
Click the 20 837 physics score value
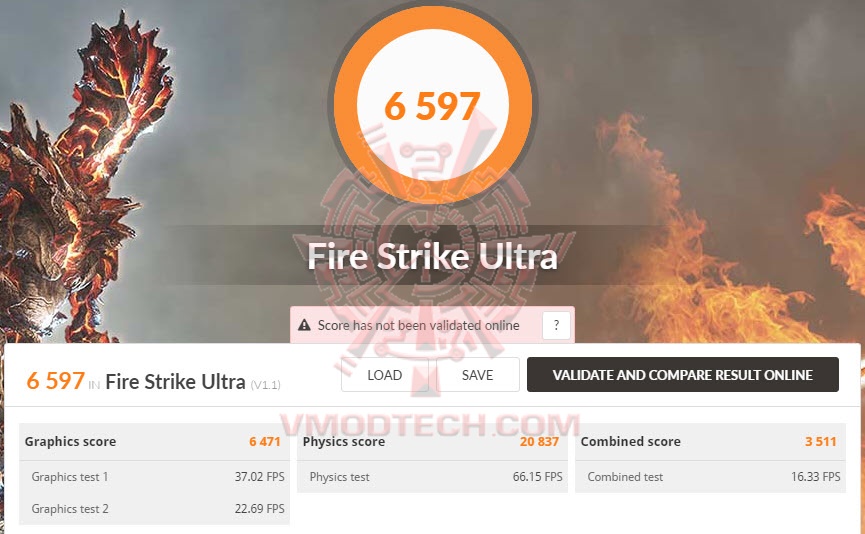click(539, 441)
